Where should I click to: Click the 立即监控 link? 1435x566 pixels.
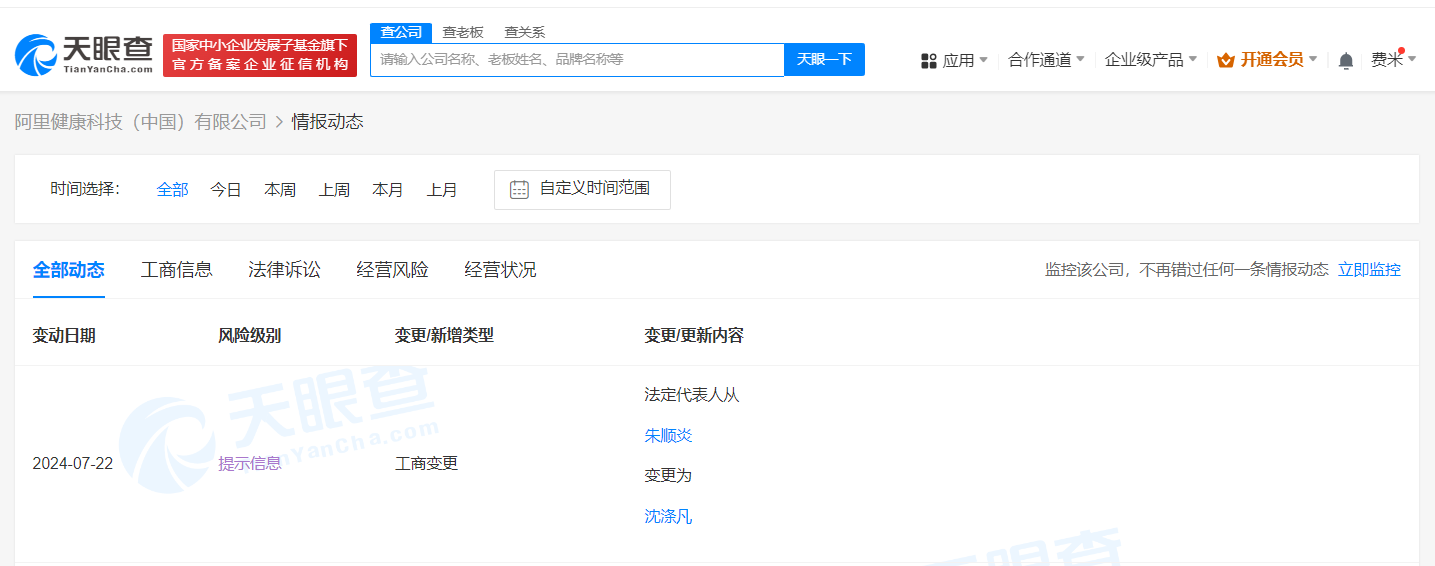point(1369,269)
